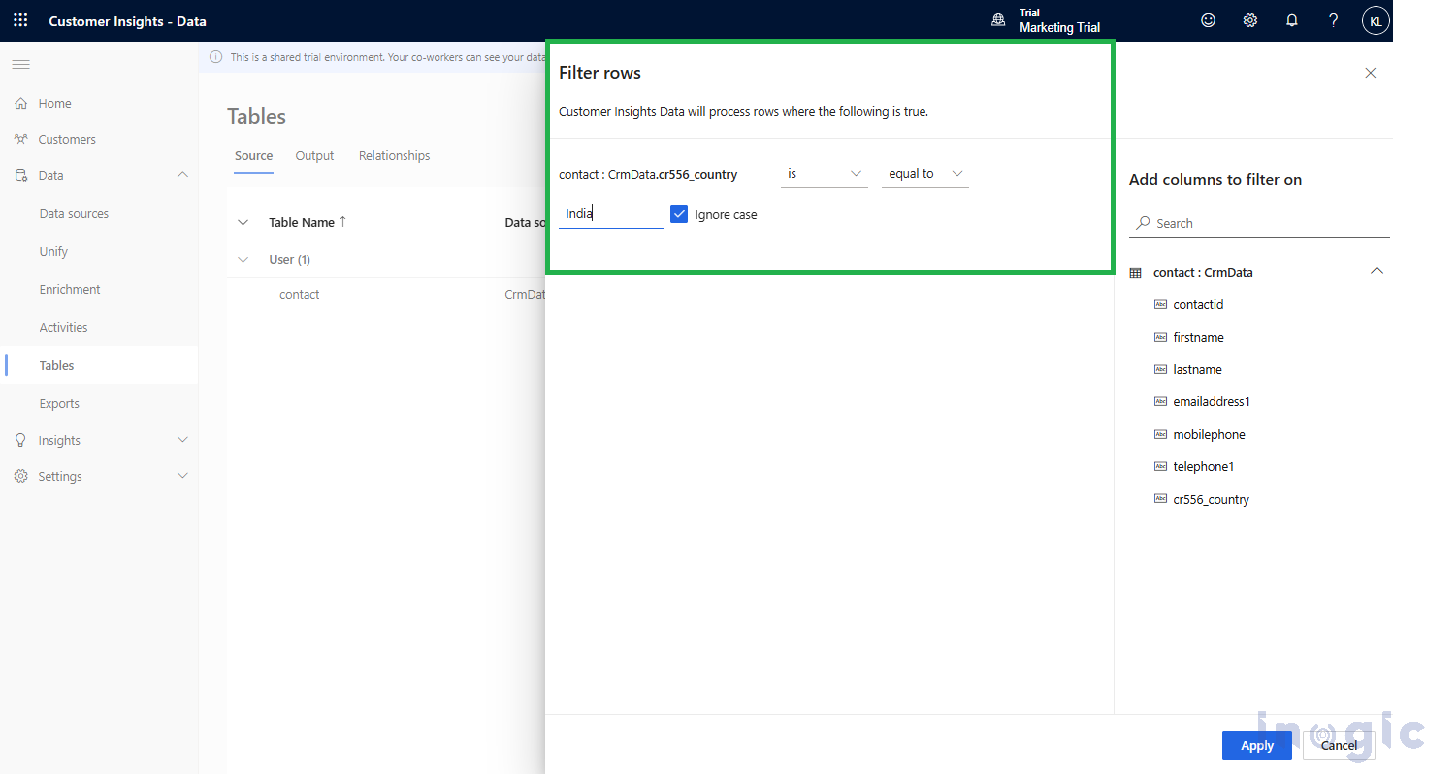The image size is (1436, 774).
Task: Click the environment picker icon near Trial
Action: click(x=998, y=20)
